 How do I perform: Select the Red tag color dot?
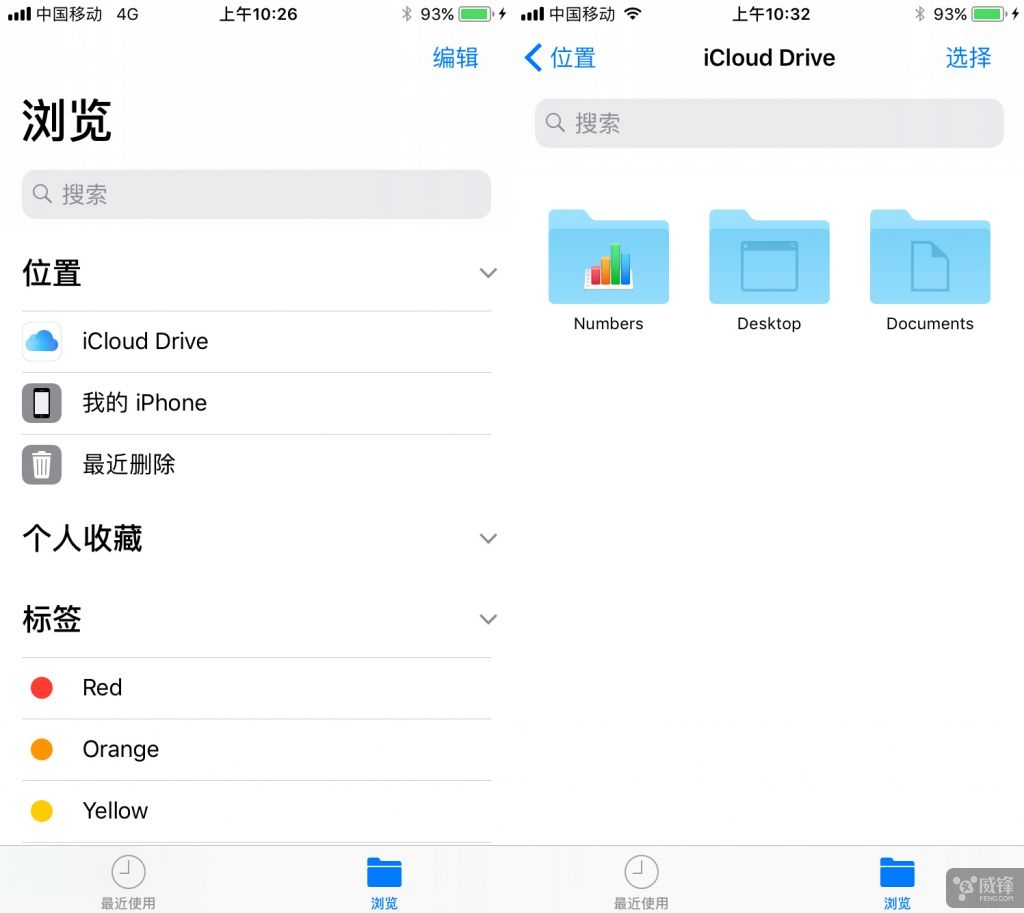(42, 687)
